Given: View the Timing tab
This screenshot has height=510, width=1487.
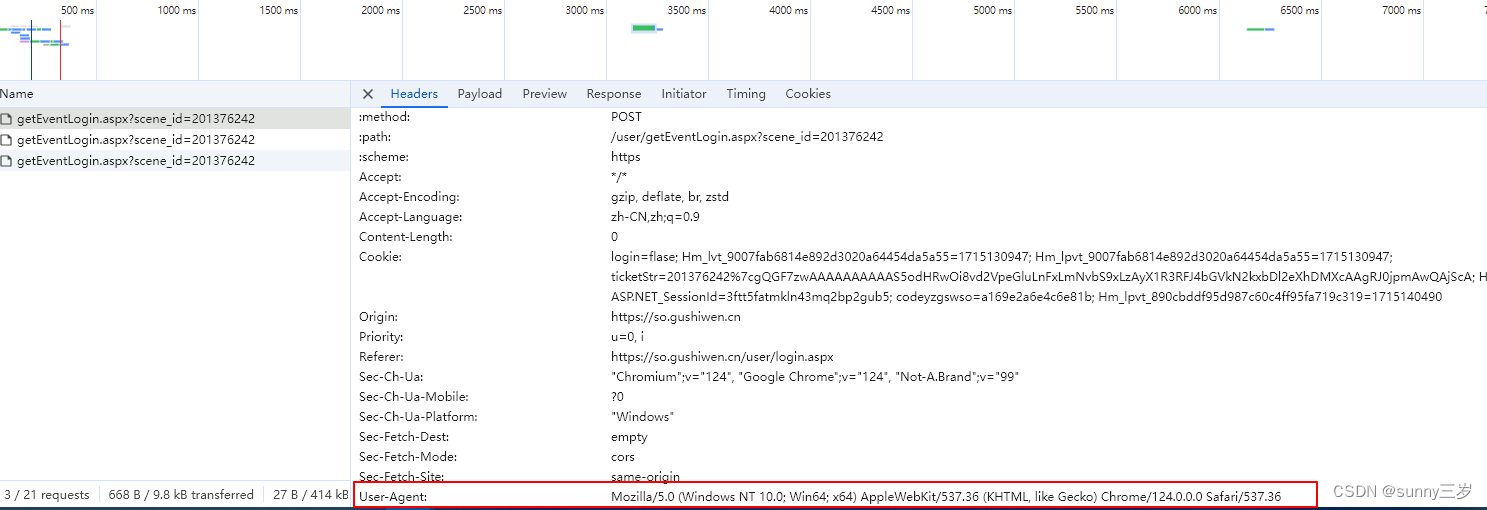Looking at the screenshot, I should 746,94.
